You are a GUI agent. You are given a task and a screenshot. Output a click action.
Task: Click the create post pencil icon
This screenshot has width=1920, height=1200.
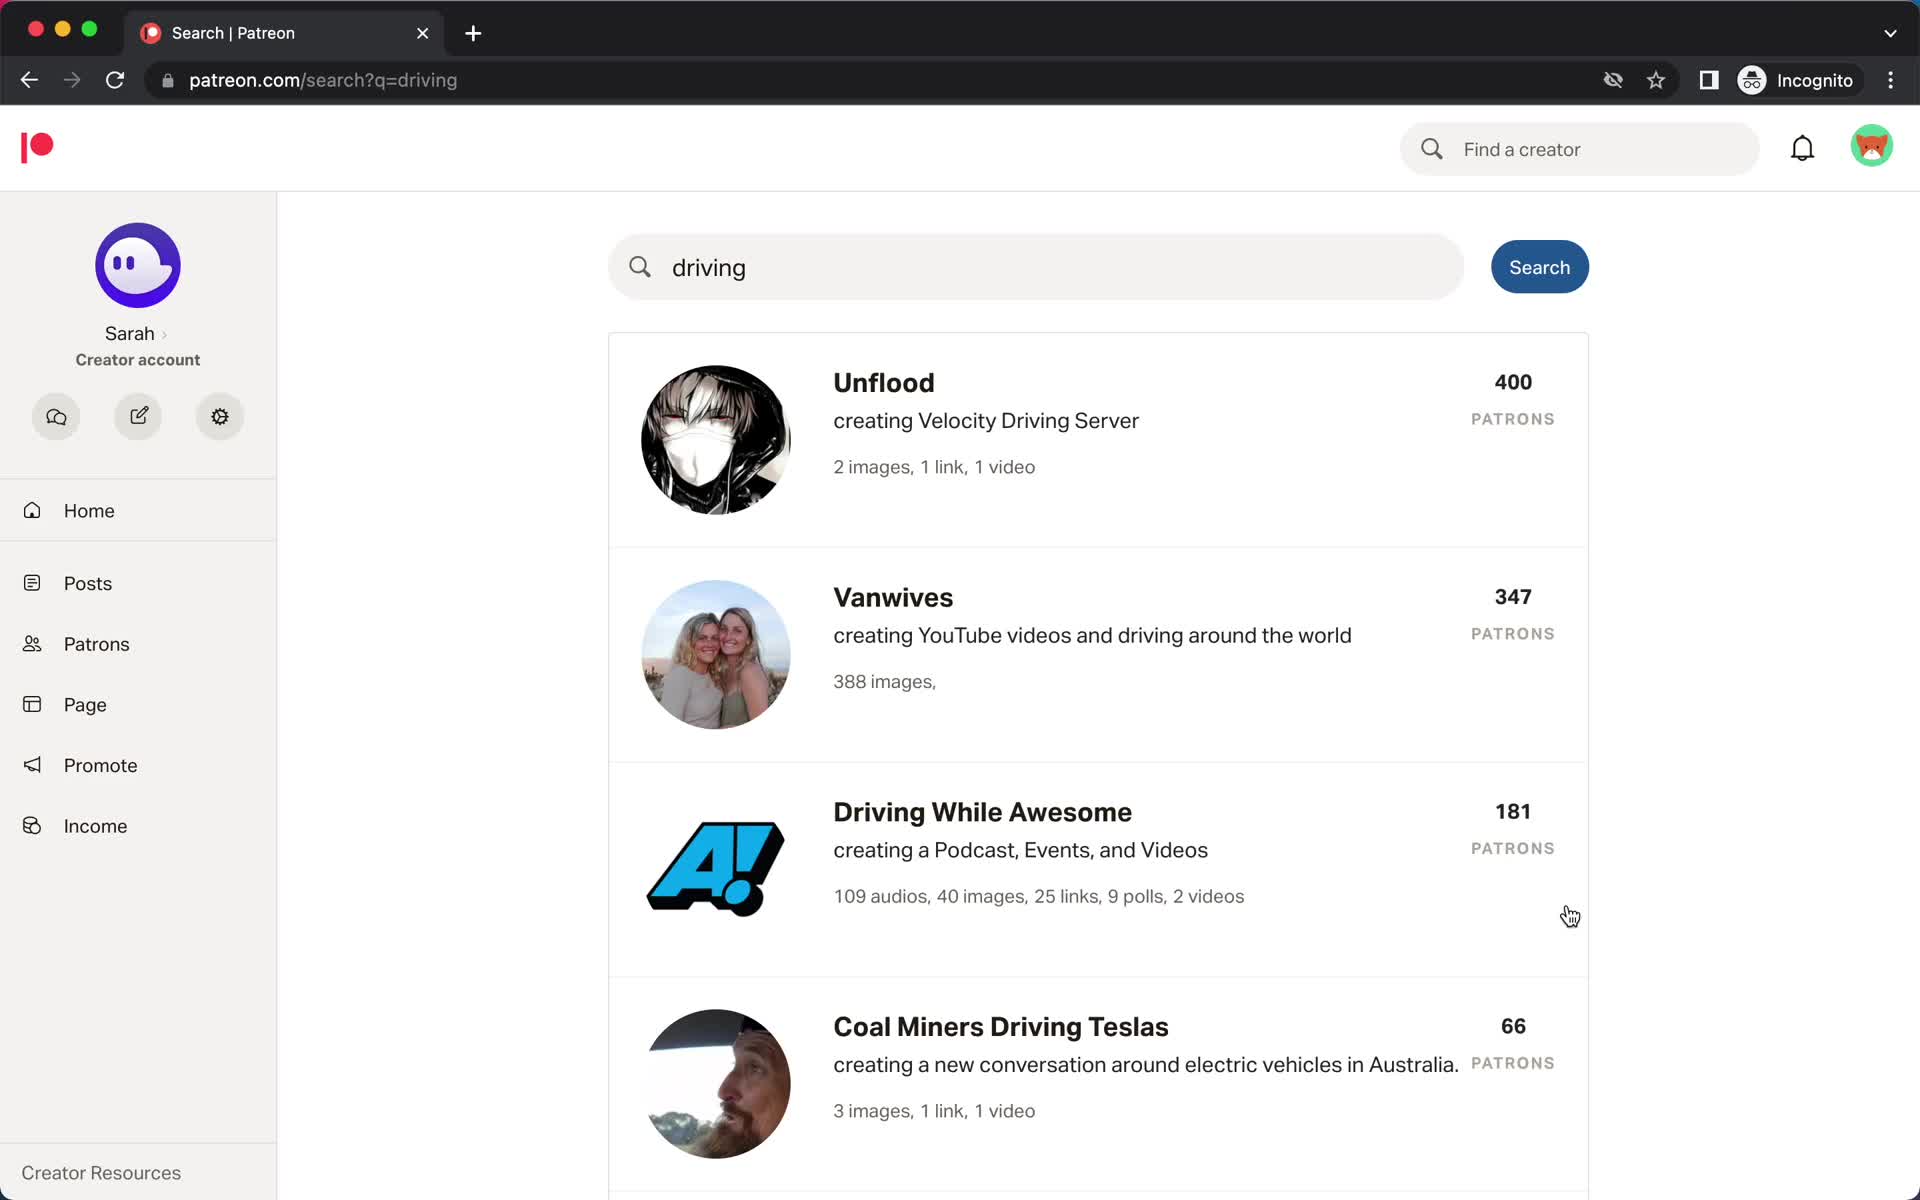[x=138, y=416]
